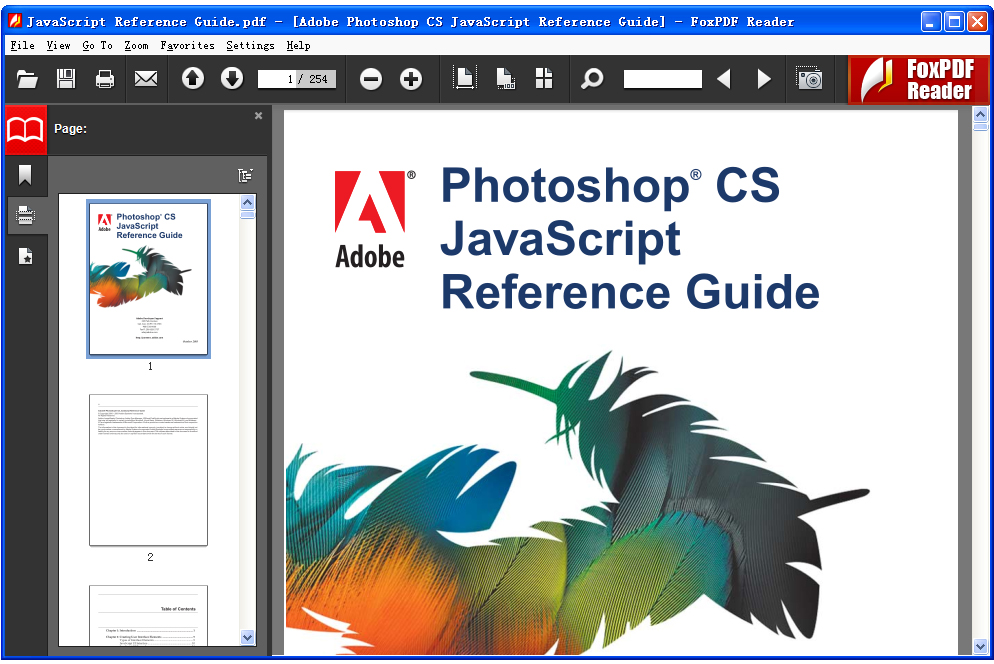Select the actual size 100 view icon

pos(505,79)
